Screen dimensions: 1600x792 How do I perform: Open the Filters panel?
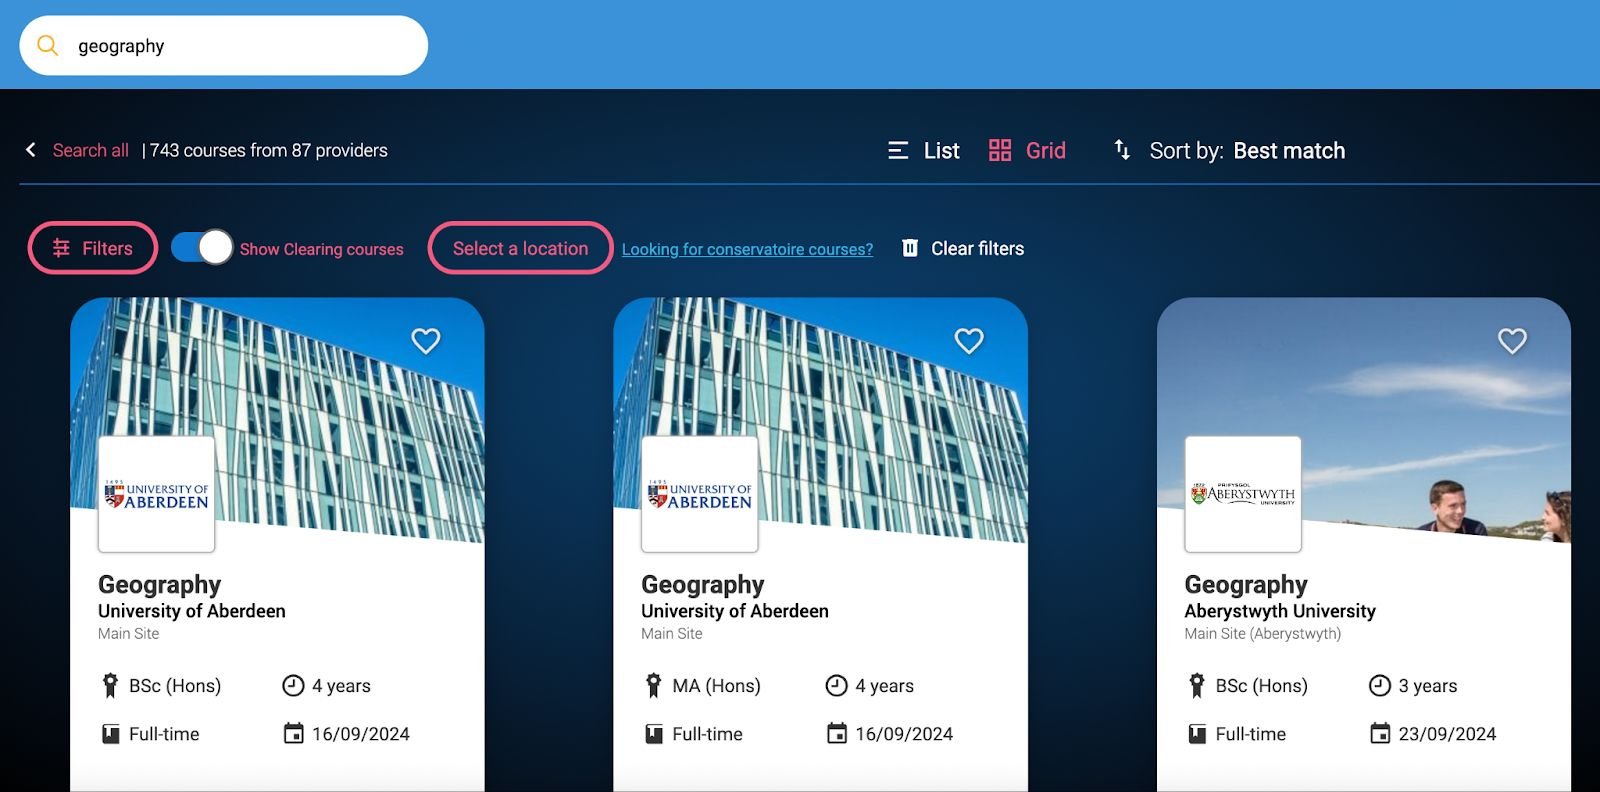click(x=93, y=248)
